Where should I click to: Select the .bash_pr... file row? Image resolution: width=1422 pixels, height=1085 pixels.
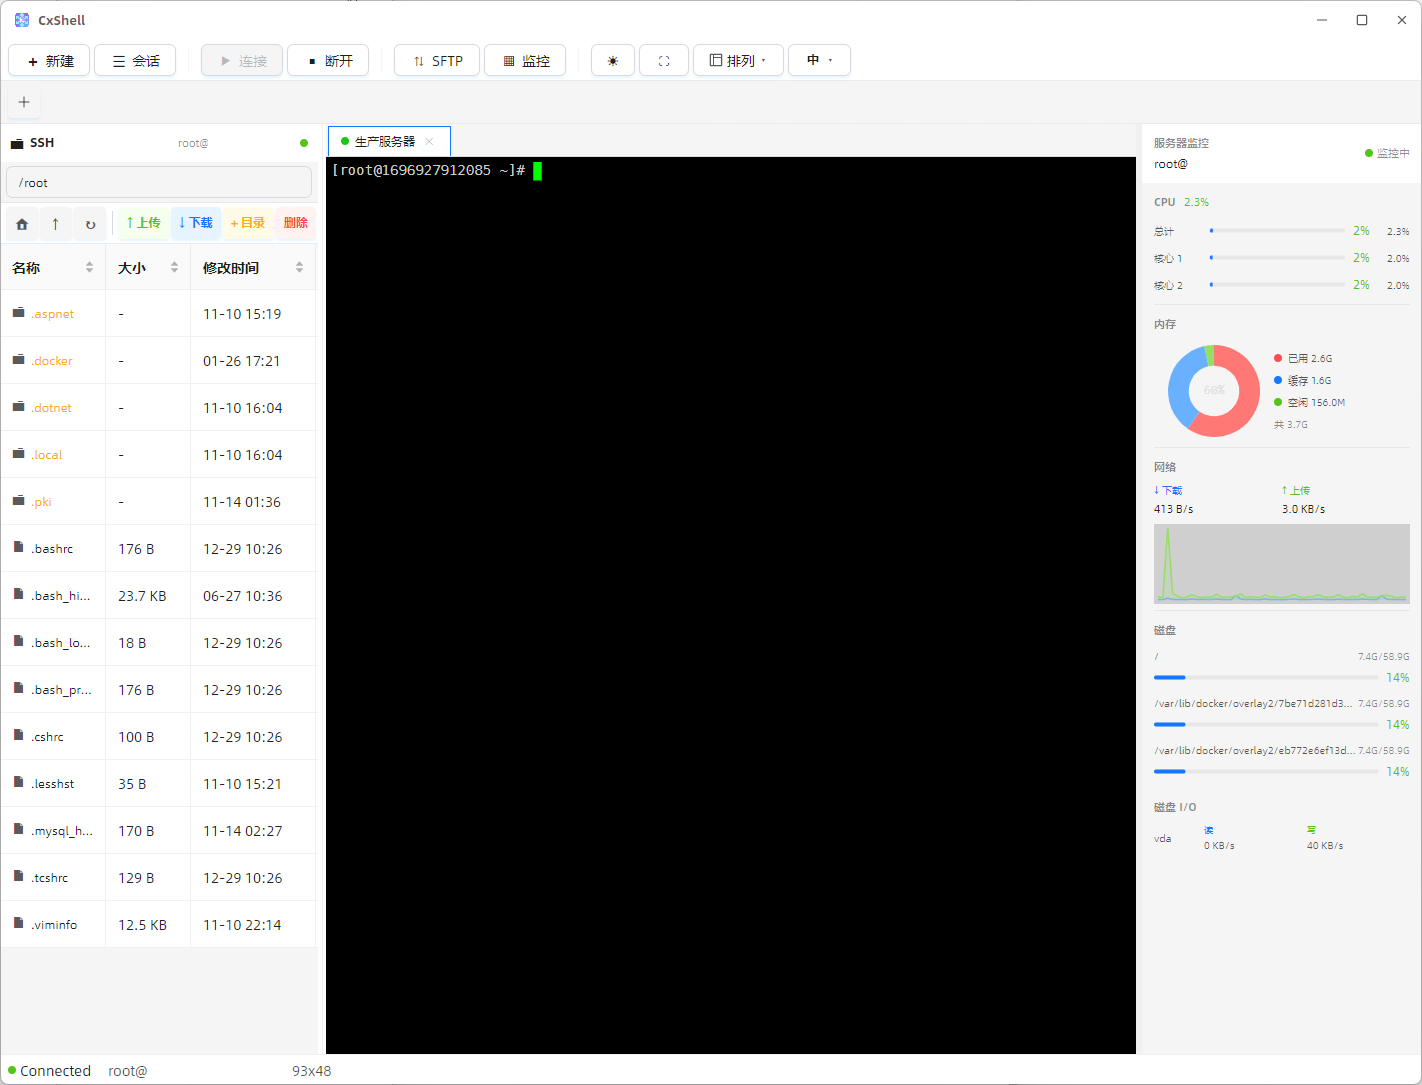click(158, 690)
